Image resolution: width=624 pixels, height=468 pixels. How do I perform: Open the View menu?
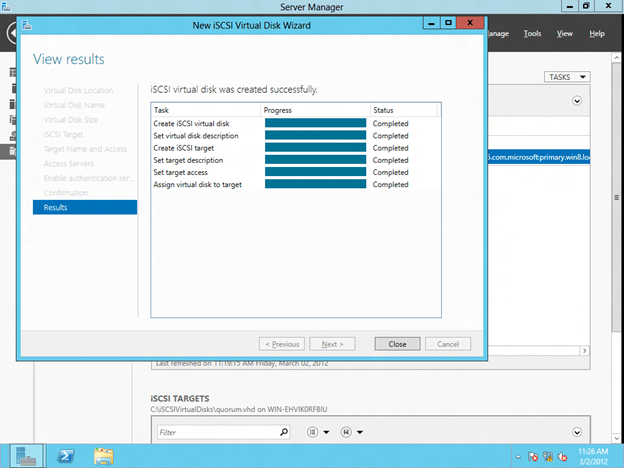coord(565,33)
